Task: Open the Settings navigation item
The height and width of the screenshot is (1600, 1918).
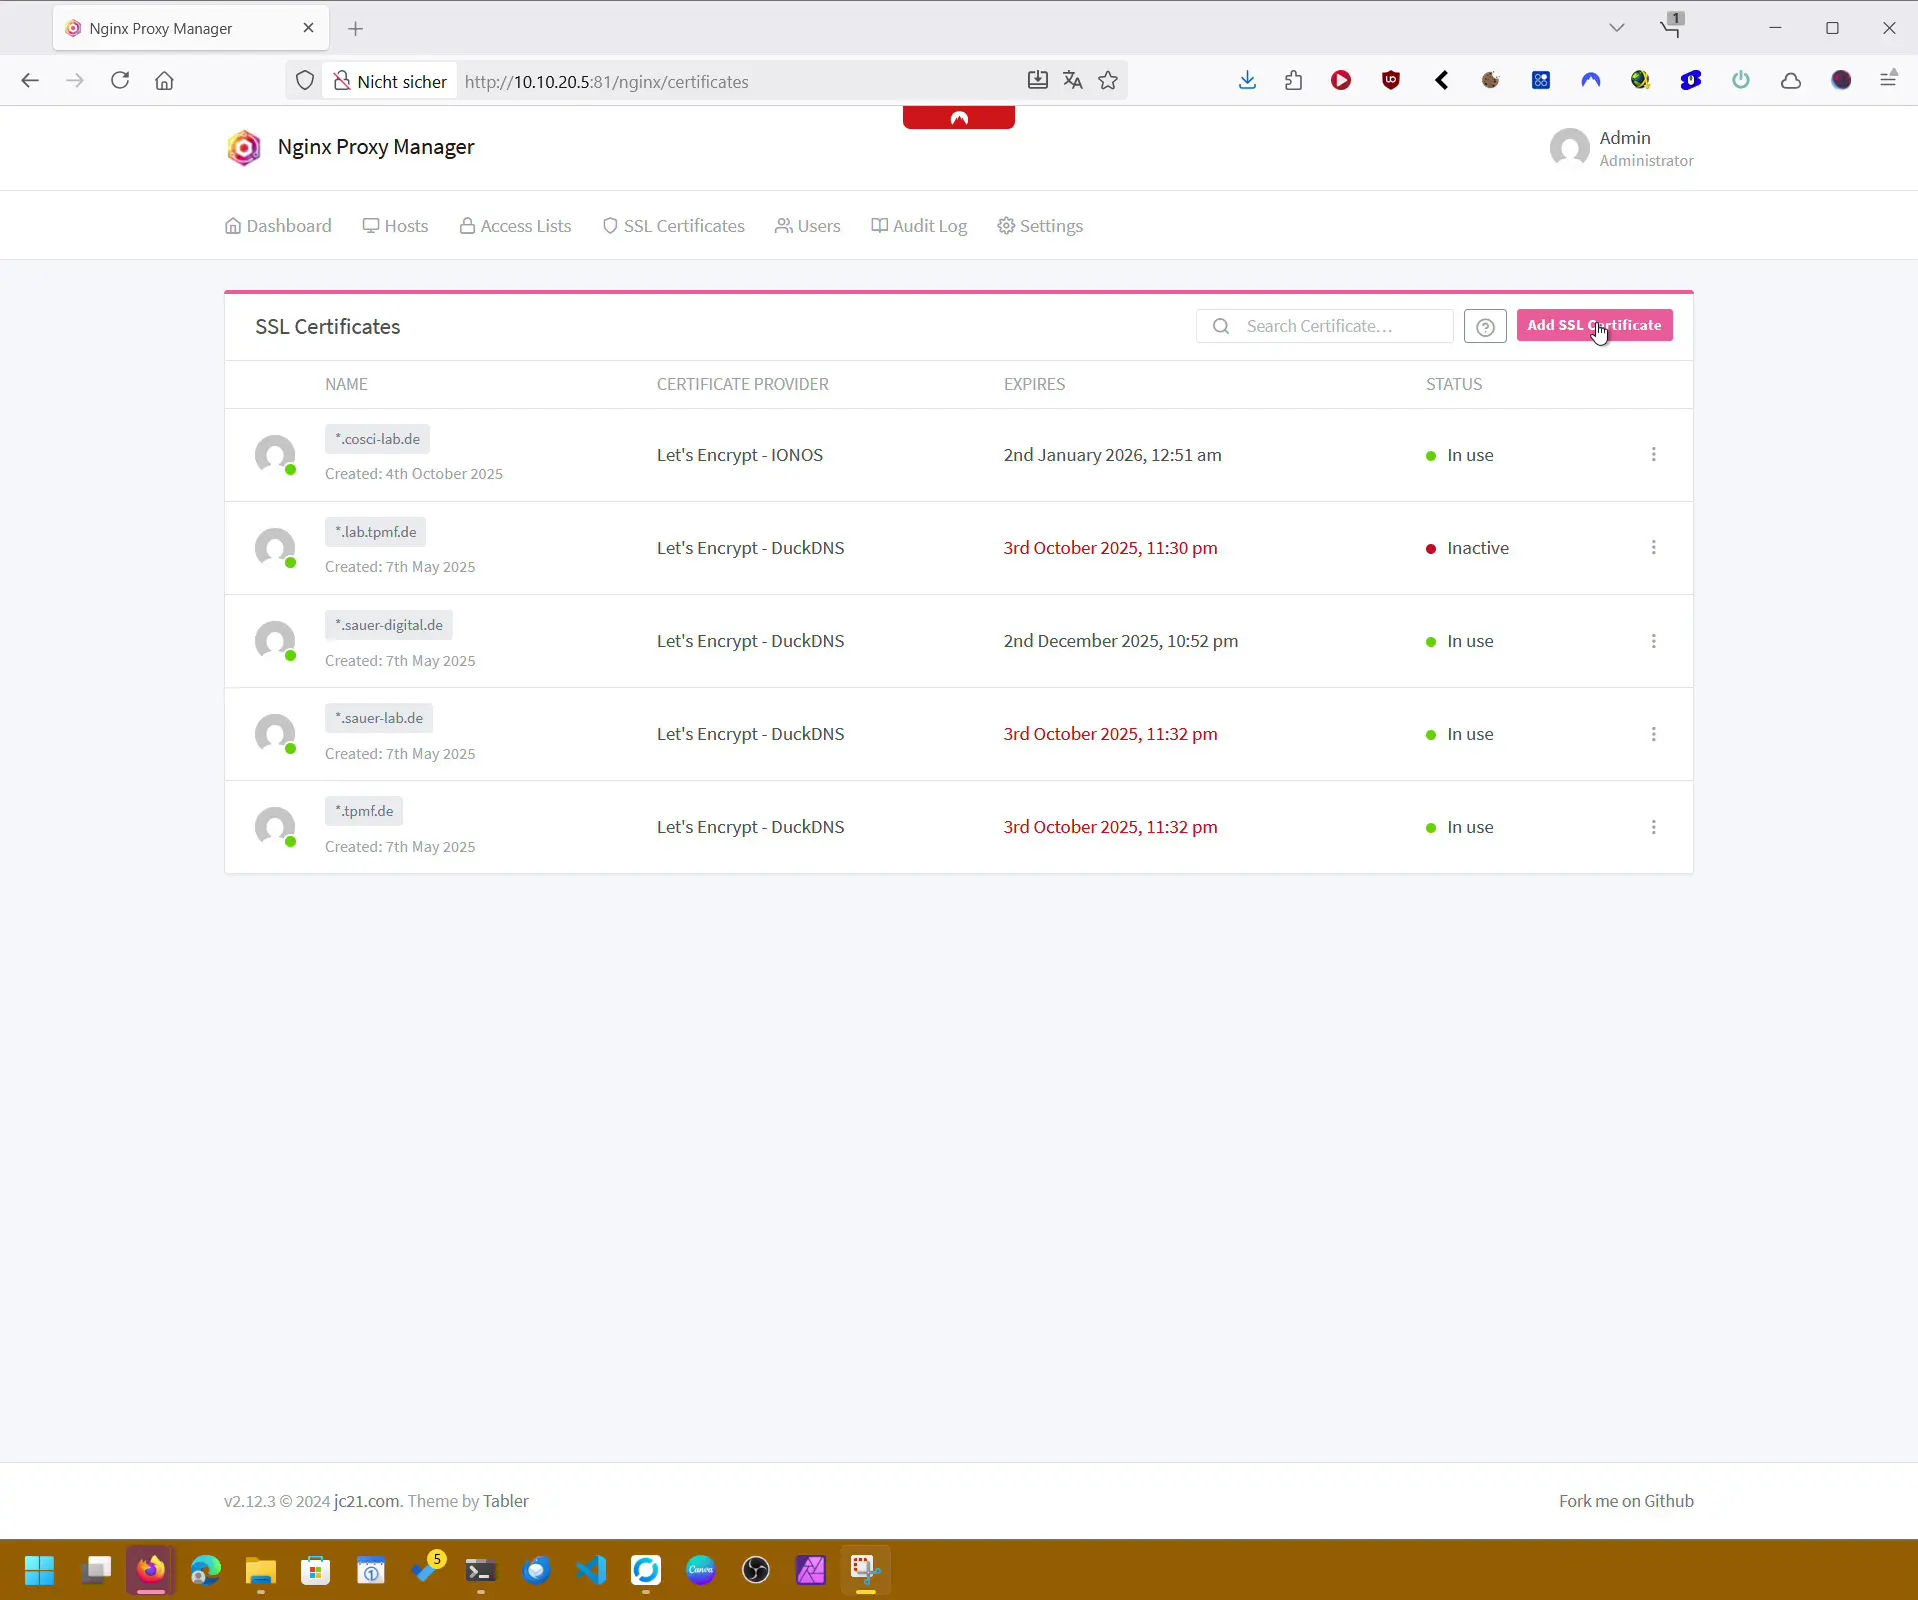Action: coord(1040,226)
